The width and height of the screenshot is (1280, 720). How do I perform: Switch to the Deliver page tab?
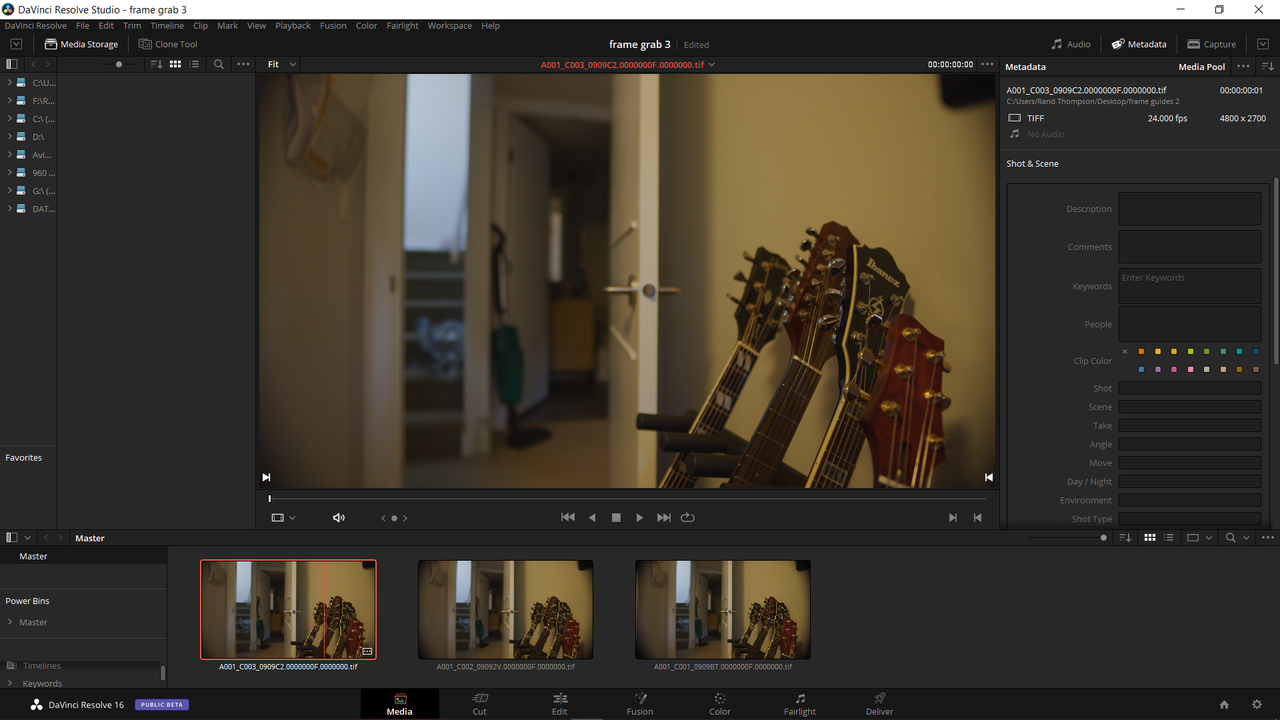880,704
